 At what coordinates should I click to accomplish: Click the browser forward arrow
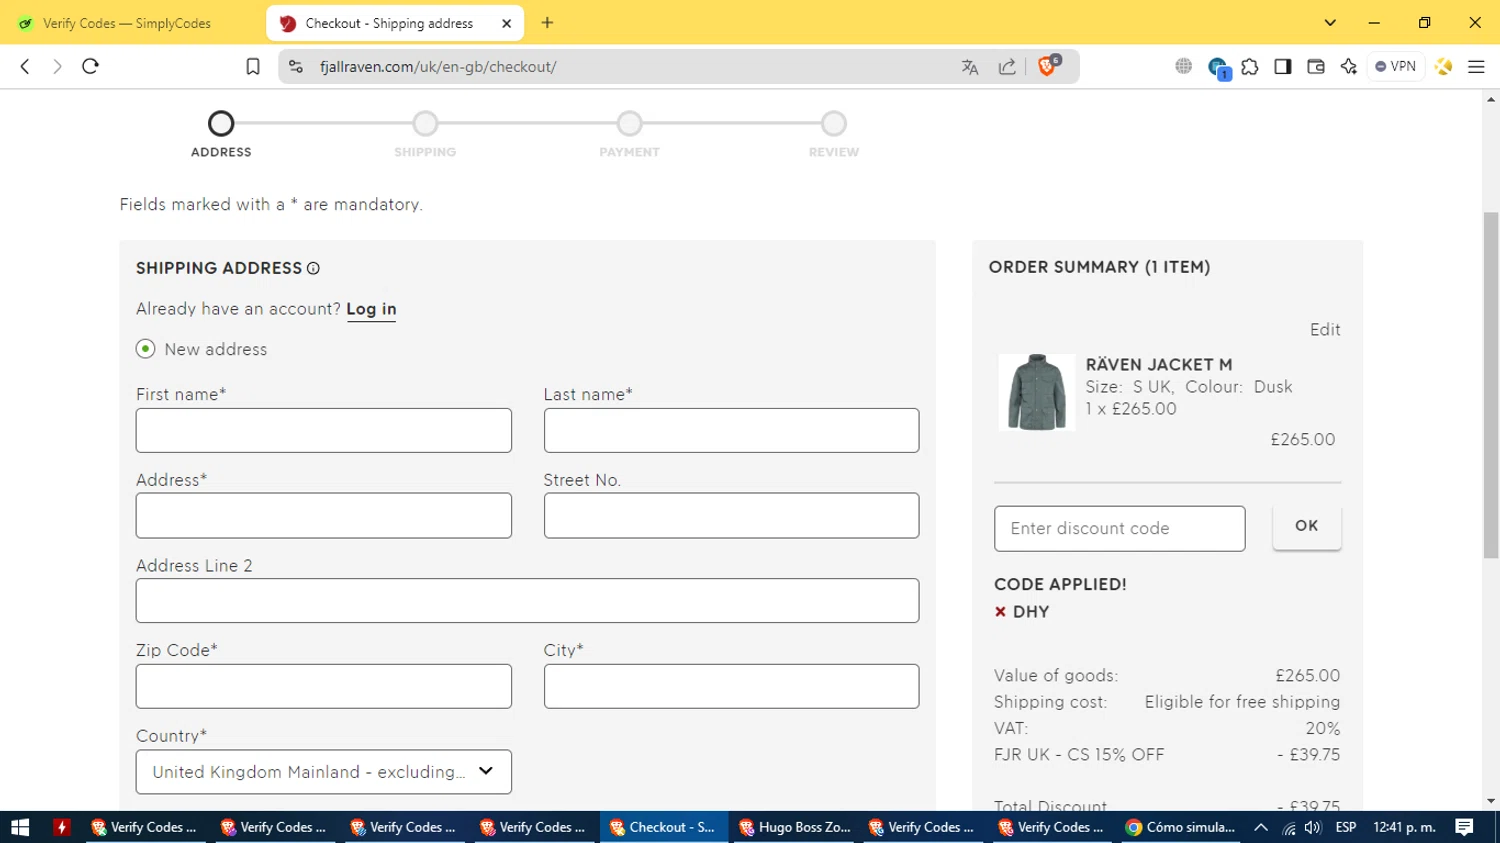[57, 66]
